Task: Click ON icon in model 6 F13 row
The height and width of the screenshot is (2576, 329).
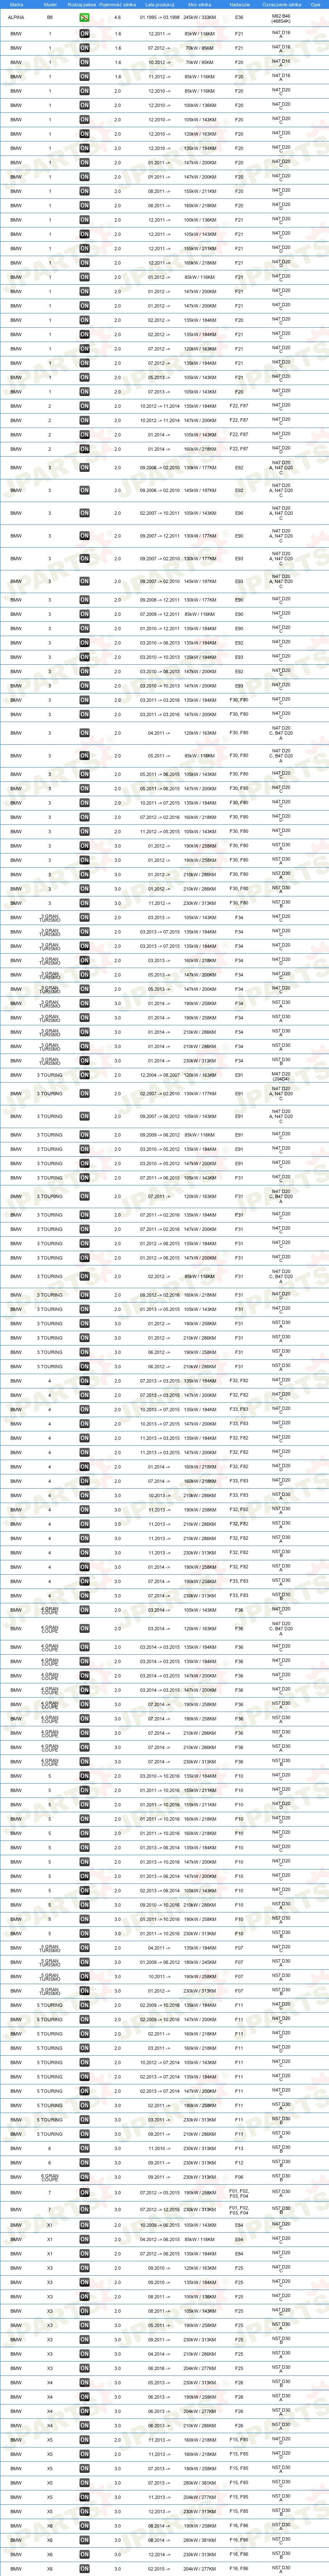Action: tap(84, 2148)
